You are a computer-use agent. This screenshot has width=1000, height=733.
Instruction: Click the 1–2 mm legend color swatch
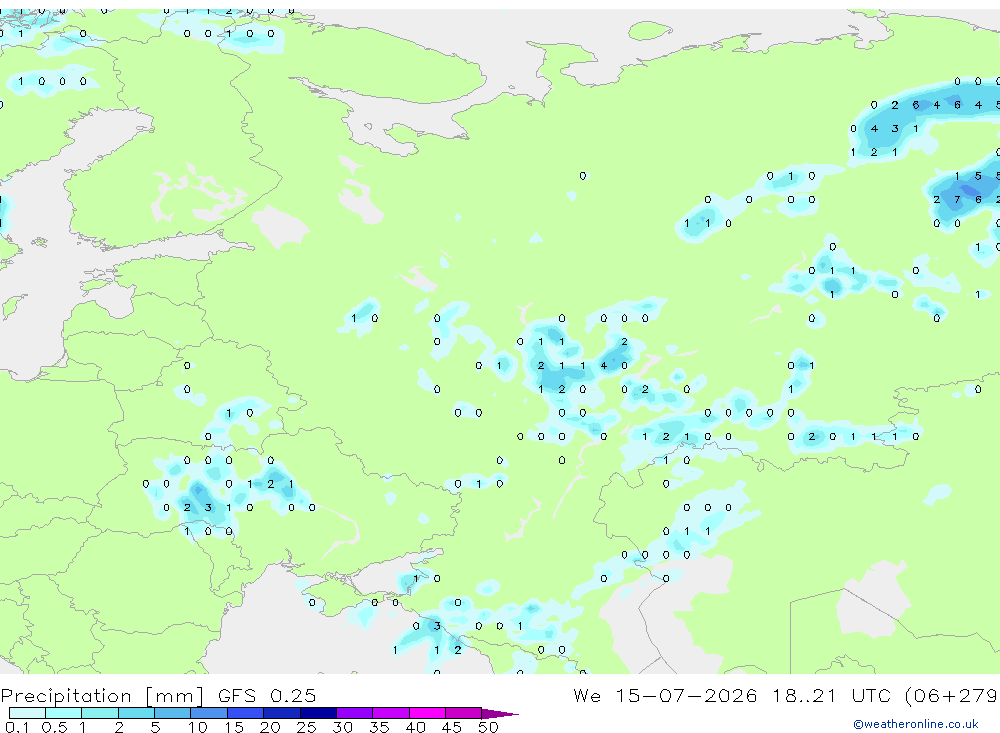pos(100,713)
